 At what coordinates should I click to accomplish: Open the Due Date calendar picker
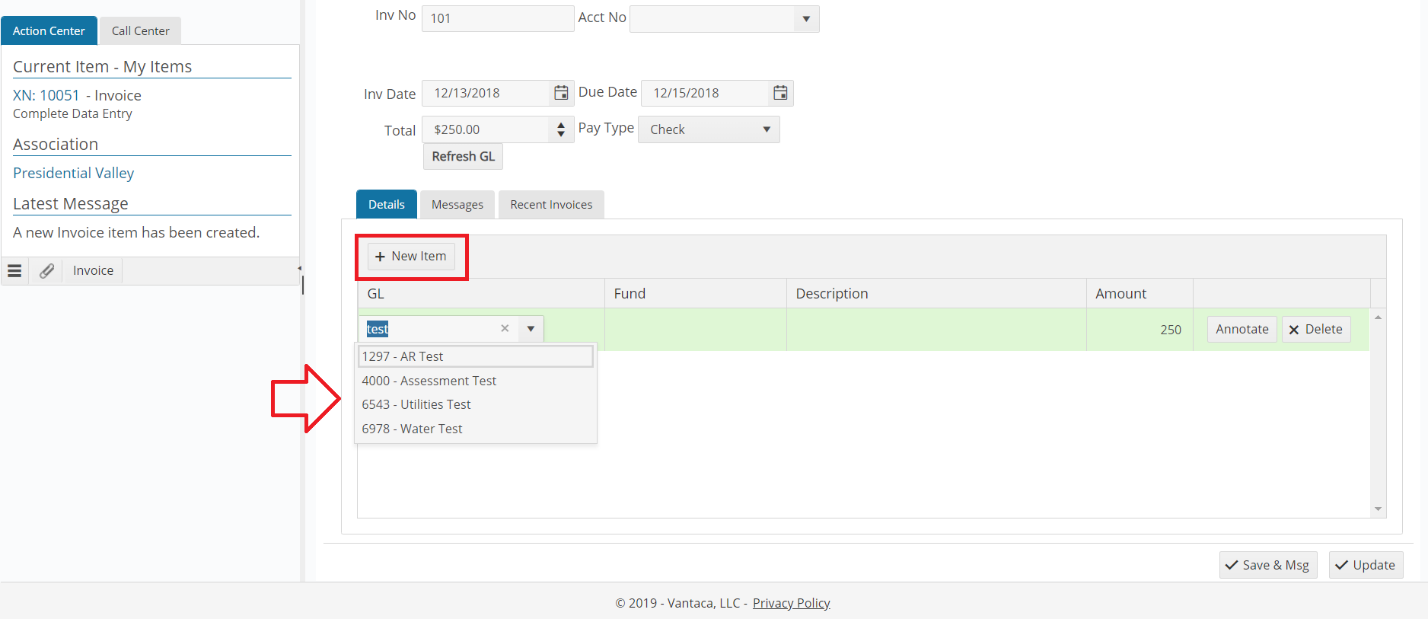780,92
